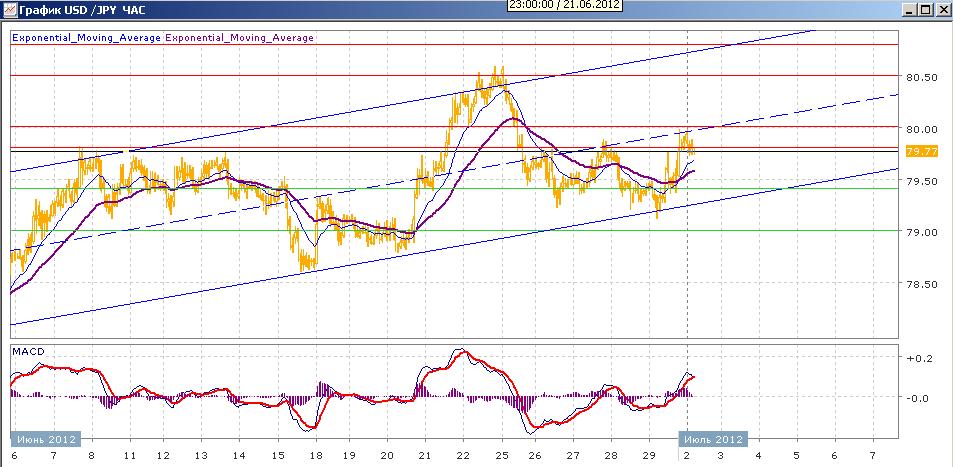Click the 23:00:00 / 21.06.2012 timestamp tooltip
The image size is (953, 467).
(x=565, y=5)
